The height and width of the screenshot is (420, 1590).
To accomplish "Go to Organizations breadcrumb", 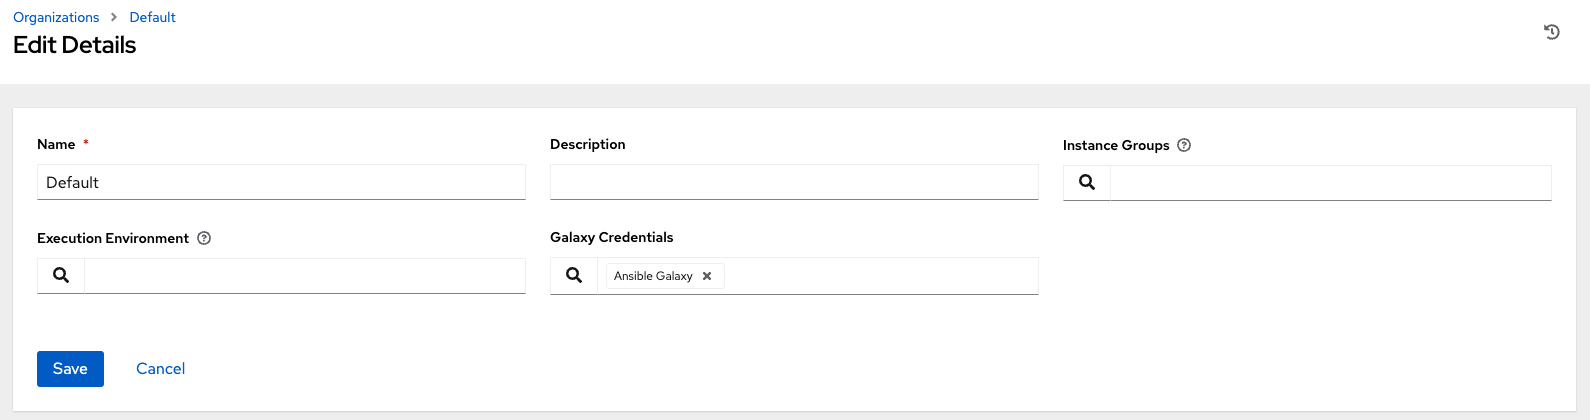I will tap(56, 17).
